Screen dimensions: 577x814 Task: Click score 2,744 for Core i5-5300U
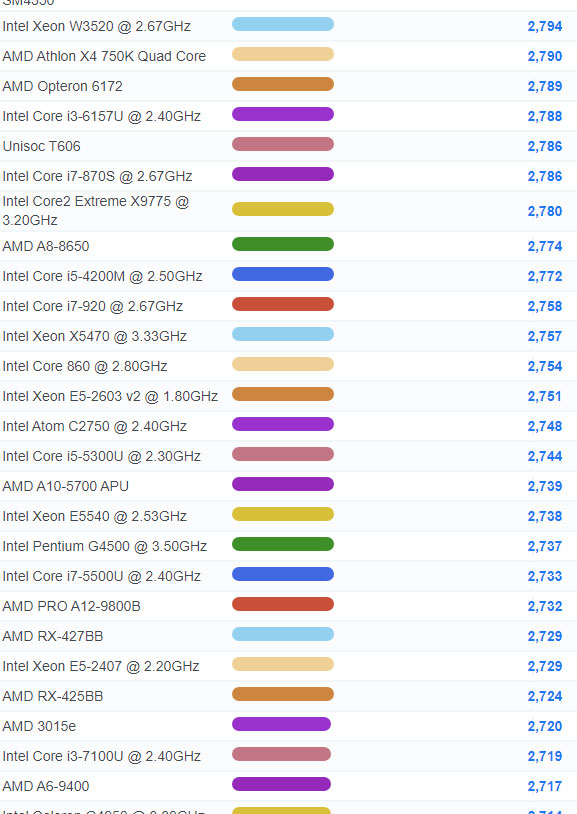coord(545,457)
